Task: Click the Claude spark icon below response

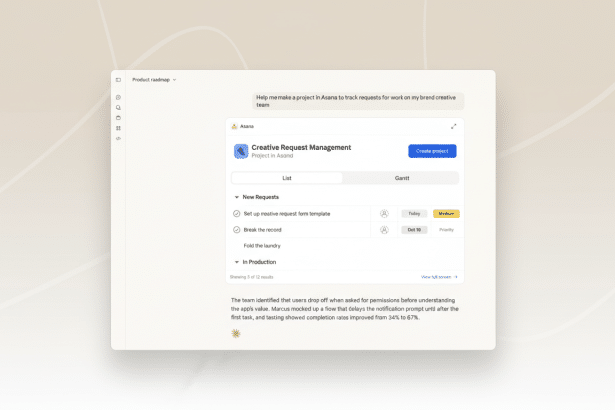Action: pyautogui.click(x=236, y=333)
